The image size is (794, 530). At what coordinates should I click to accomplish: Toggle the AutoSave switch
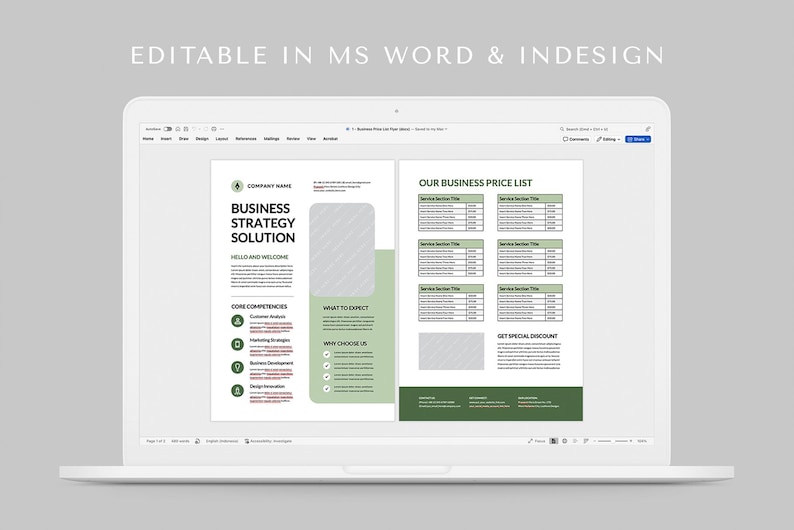(x=167, y=129)
